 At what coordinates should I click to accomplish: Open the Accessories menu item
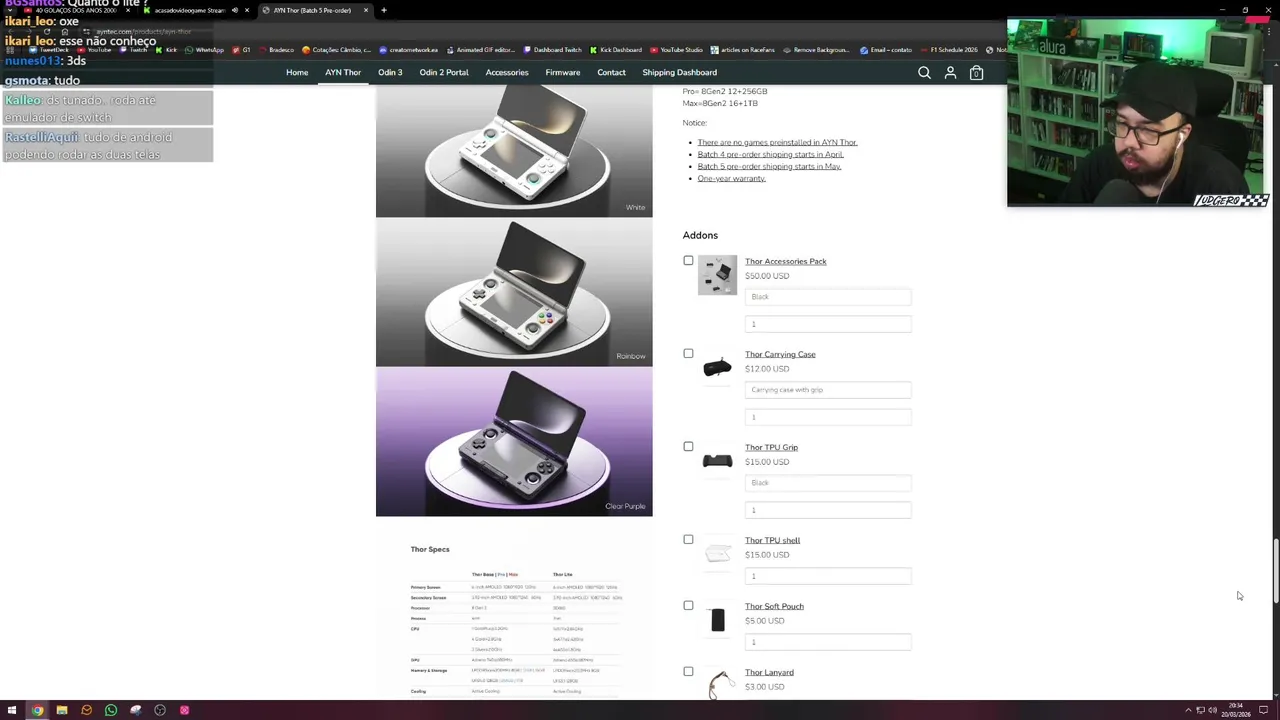[x=507, y=72]
